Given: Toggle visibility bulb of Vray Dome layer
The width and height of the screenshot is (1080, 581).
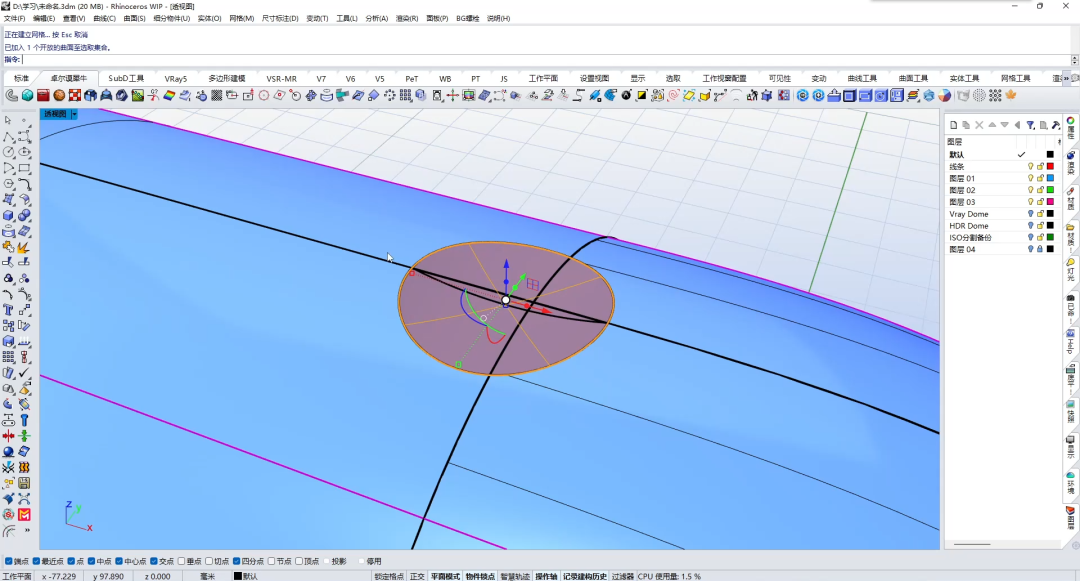Looking at the screenshot, I should coord(1031,214).
